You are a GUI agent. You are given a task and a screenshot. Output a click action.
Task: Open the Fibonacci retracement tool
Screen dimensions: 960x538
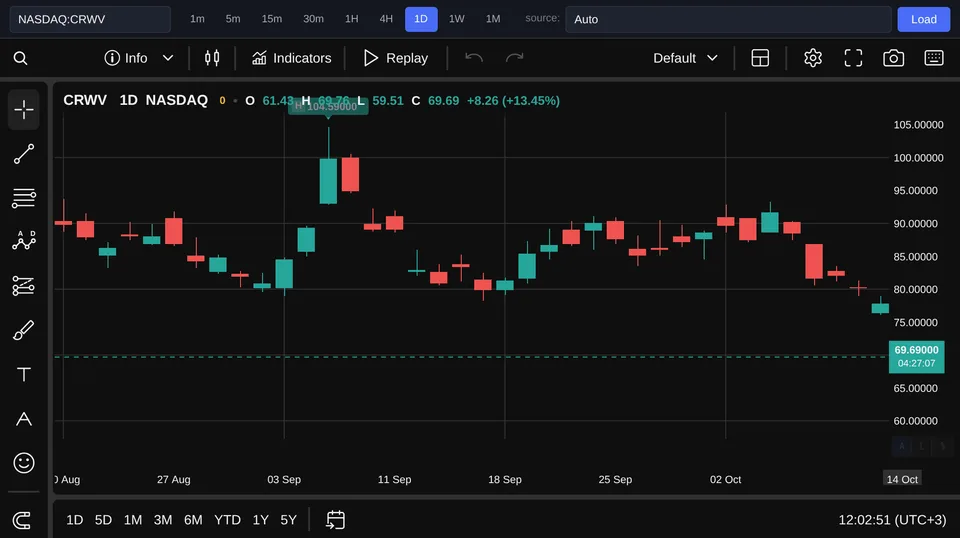(24, 198)
